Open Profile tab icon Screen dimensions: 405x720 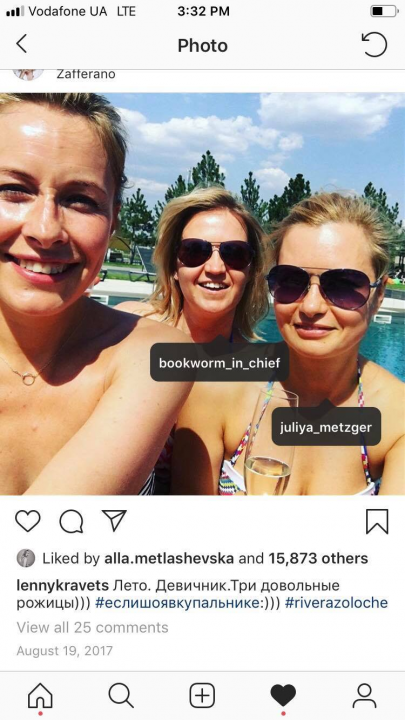coord(364,696)
